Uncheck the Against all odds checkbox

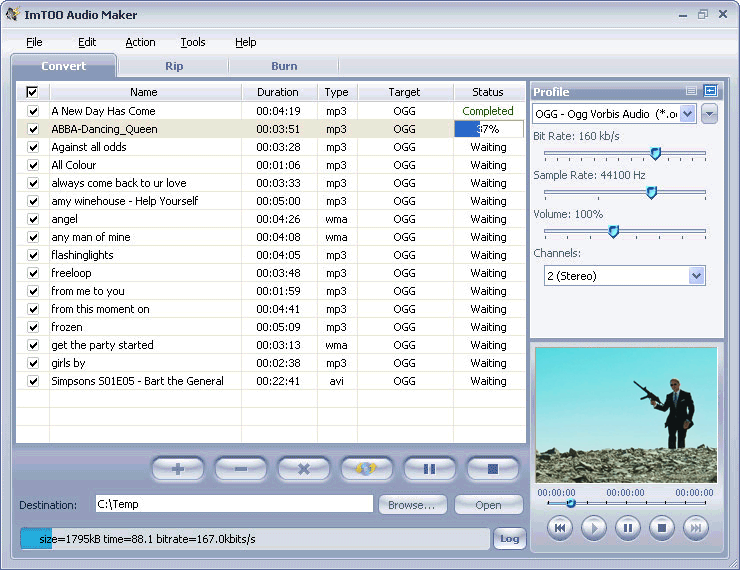pyautogui.click(x=33, y=147)
